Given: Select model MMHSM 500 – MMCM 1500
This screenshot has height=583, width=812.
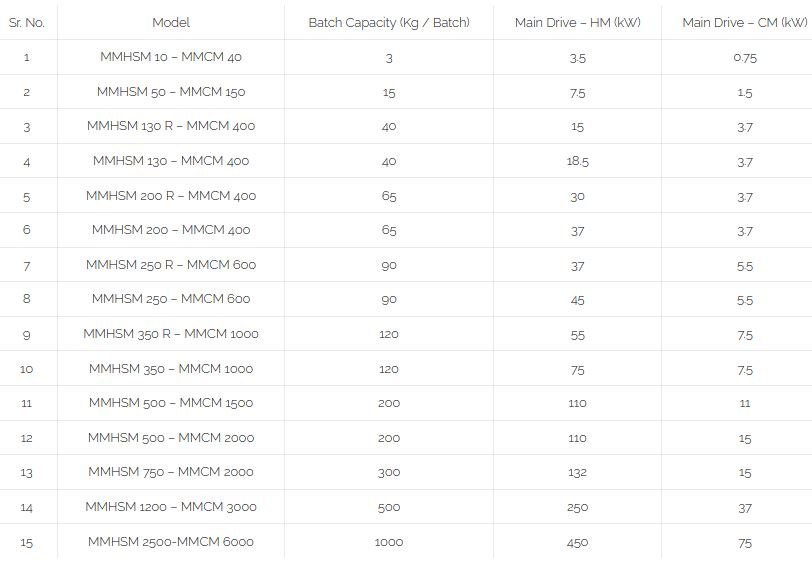Looking at the screenshot, I should [x=171, y=403].
